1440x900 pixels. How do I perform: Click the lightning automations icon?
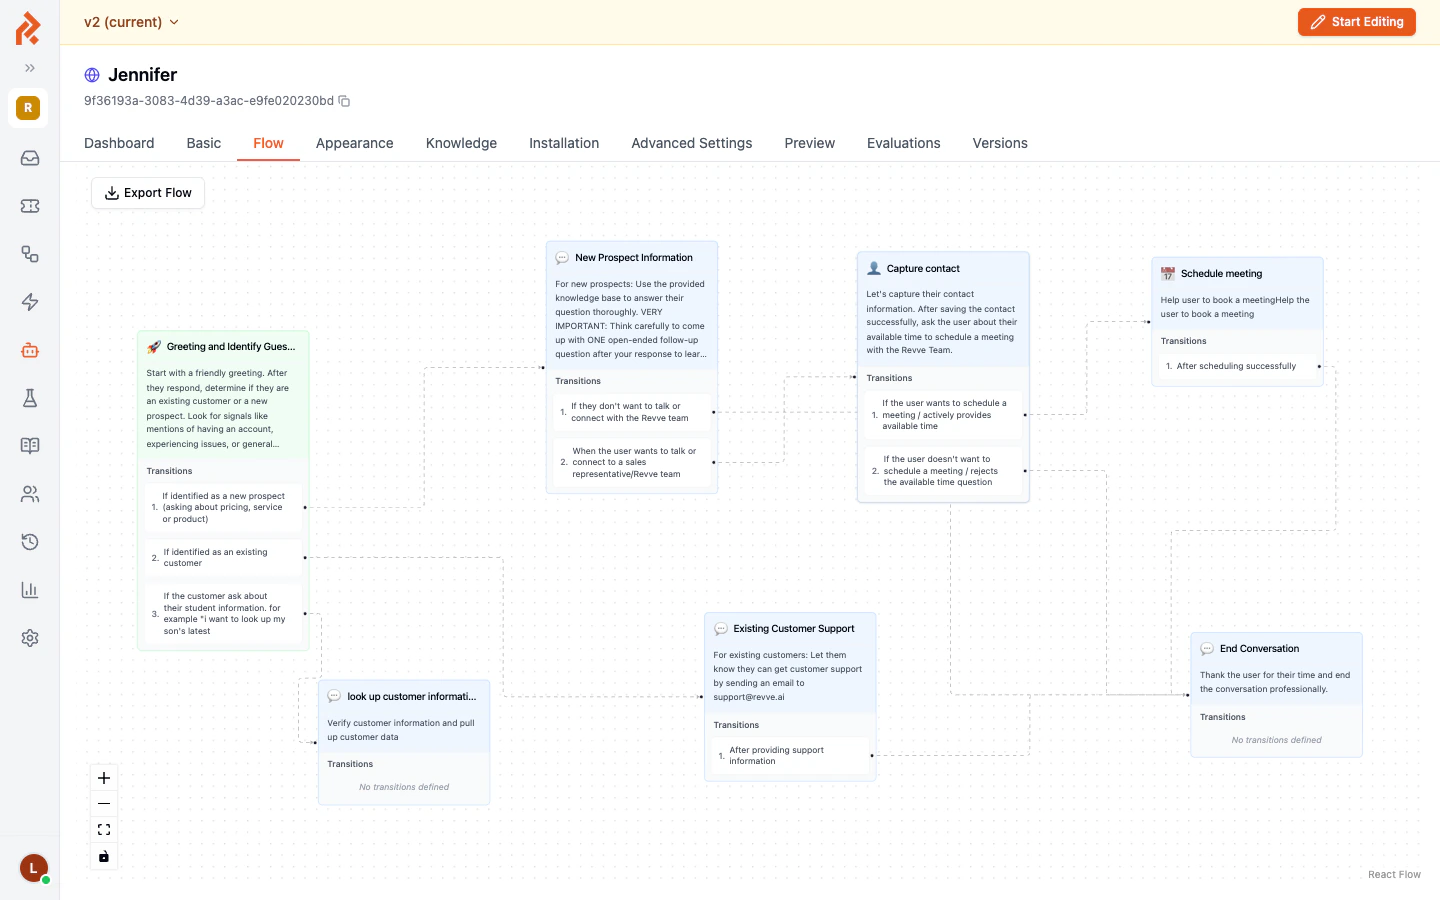(x=30, y=302)
